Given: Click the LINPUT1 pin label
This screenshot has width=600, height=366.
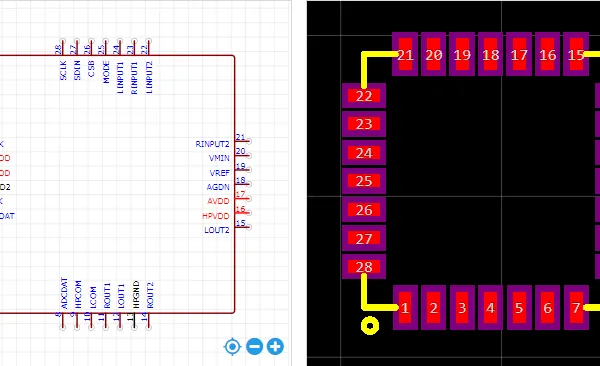Looking at the screenshot, I should pos(120,77).
